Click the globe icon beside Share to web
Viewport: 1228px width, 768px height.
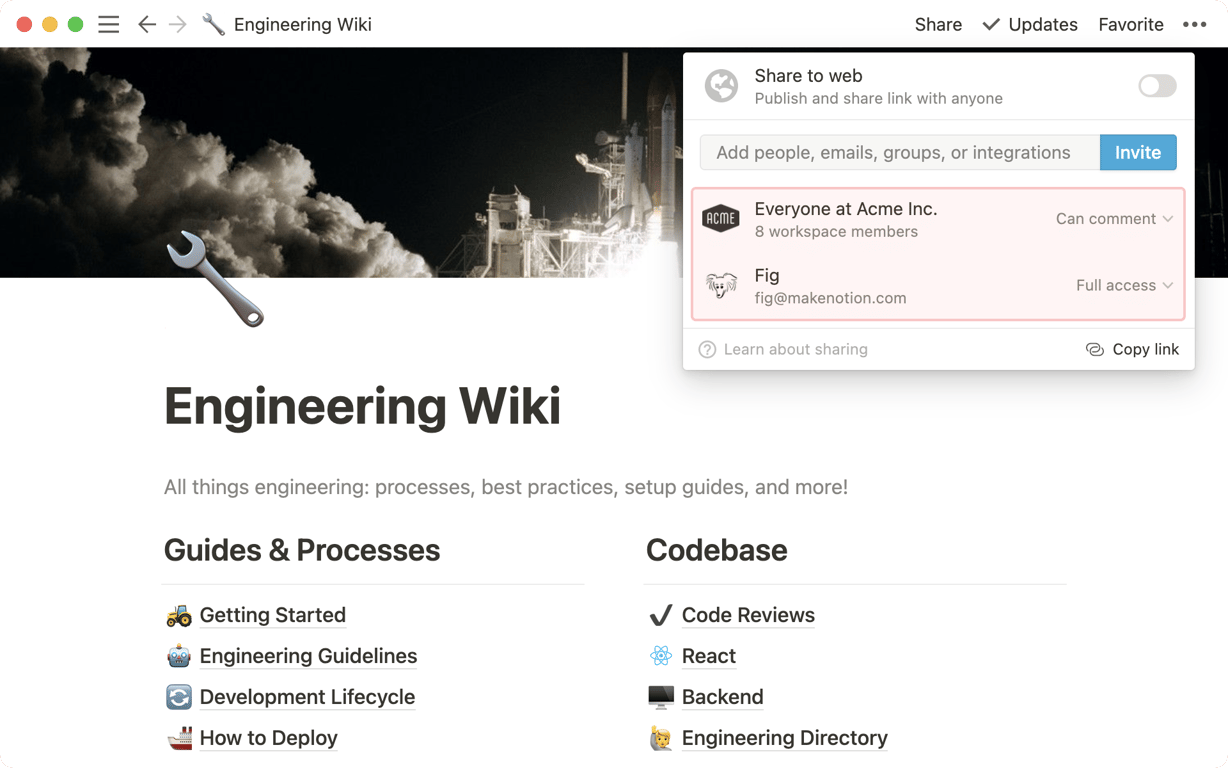tap(721, 86)
